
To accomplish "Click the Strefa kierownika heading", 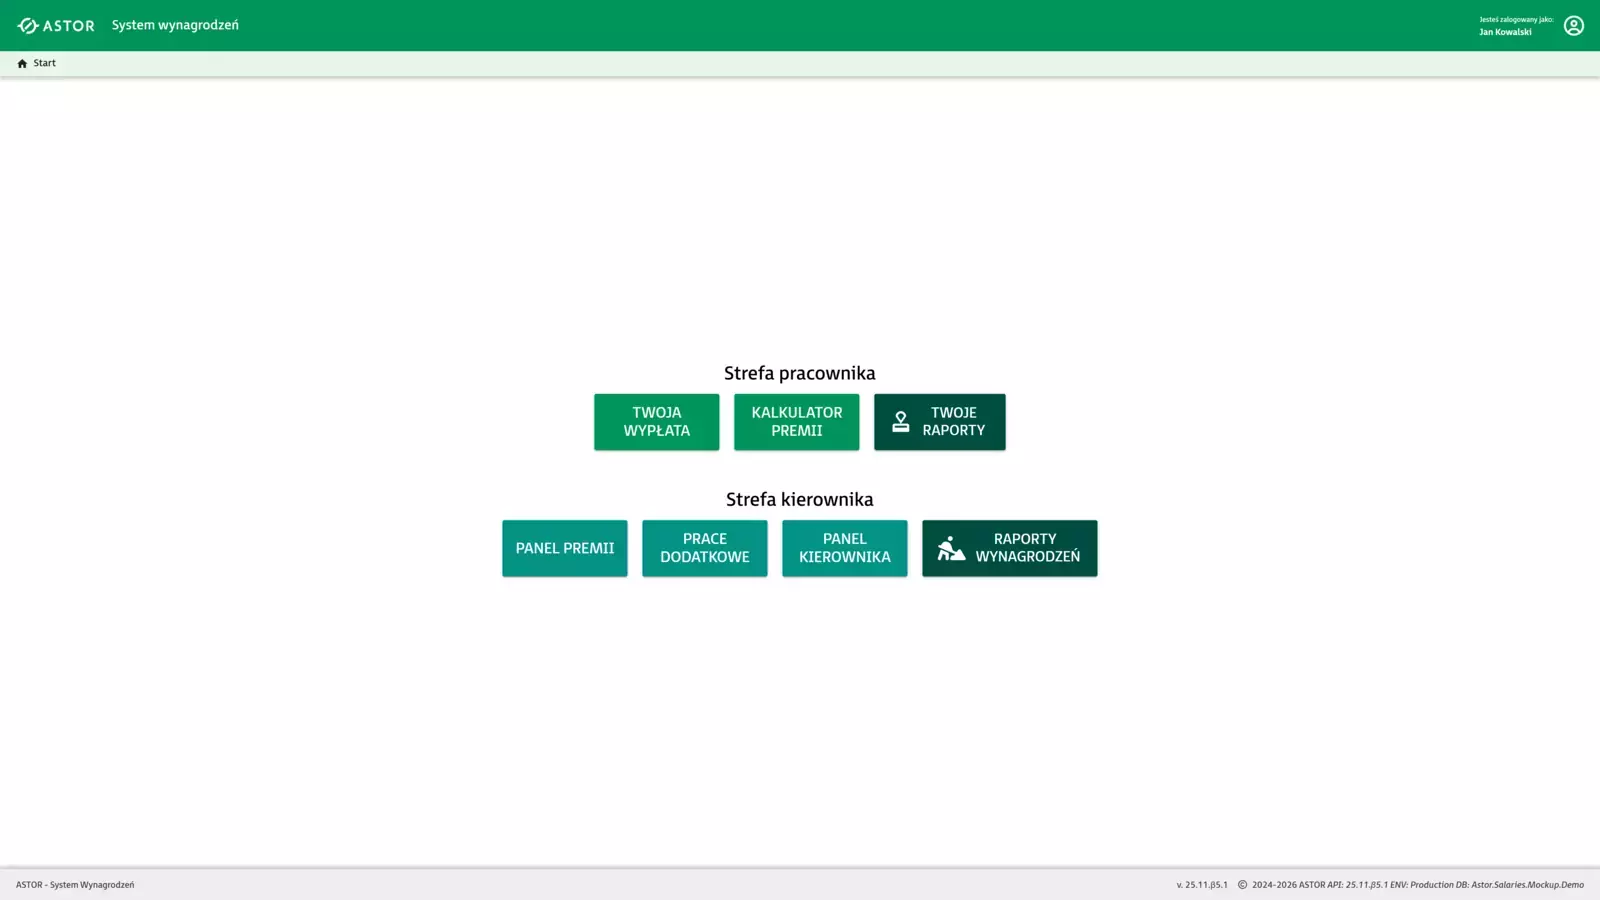I will tap(799, 499).
